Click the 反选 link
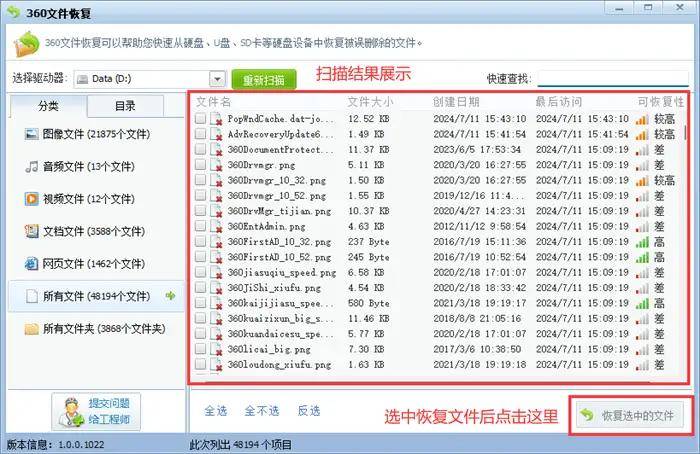 [x=309, y=411]
